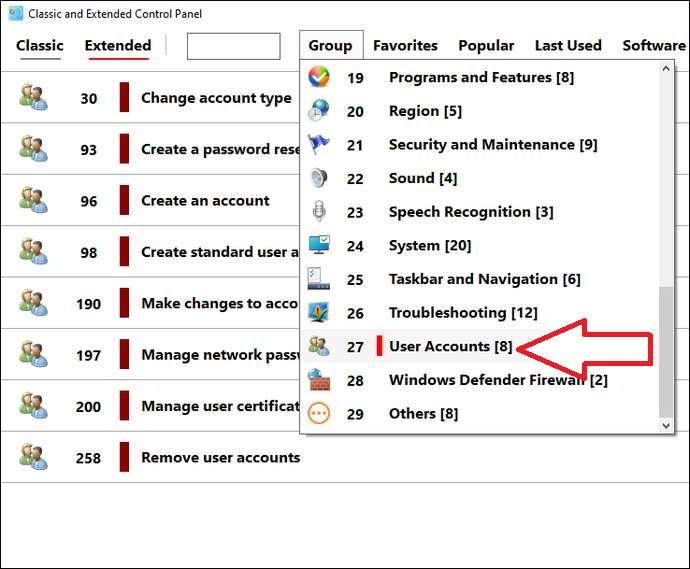Click the group list scrollbar up arrow
Screen dimensions: 690x569
[x=666, y=68]
